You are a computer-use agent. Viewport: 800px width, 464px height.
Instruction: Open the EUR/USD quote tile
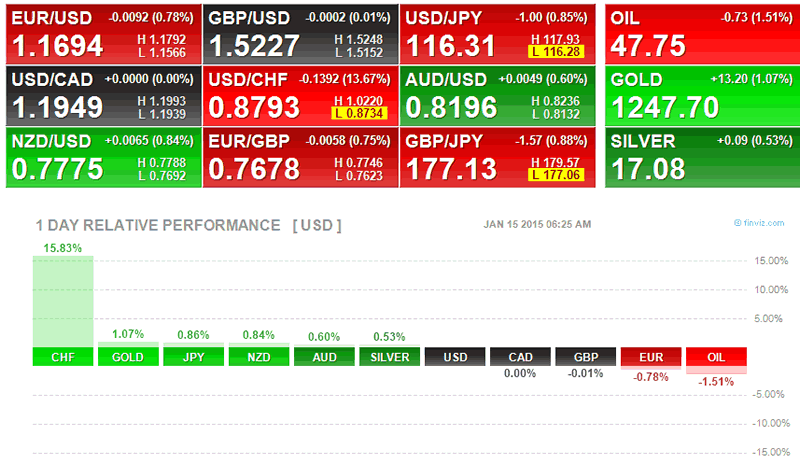point(103,35)
